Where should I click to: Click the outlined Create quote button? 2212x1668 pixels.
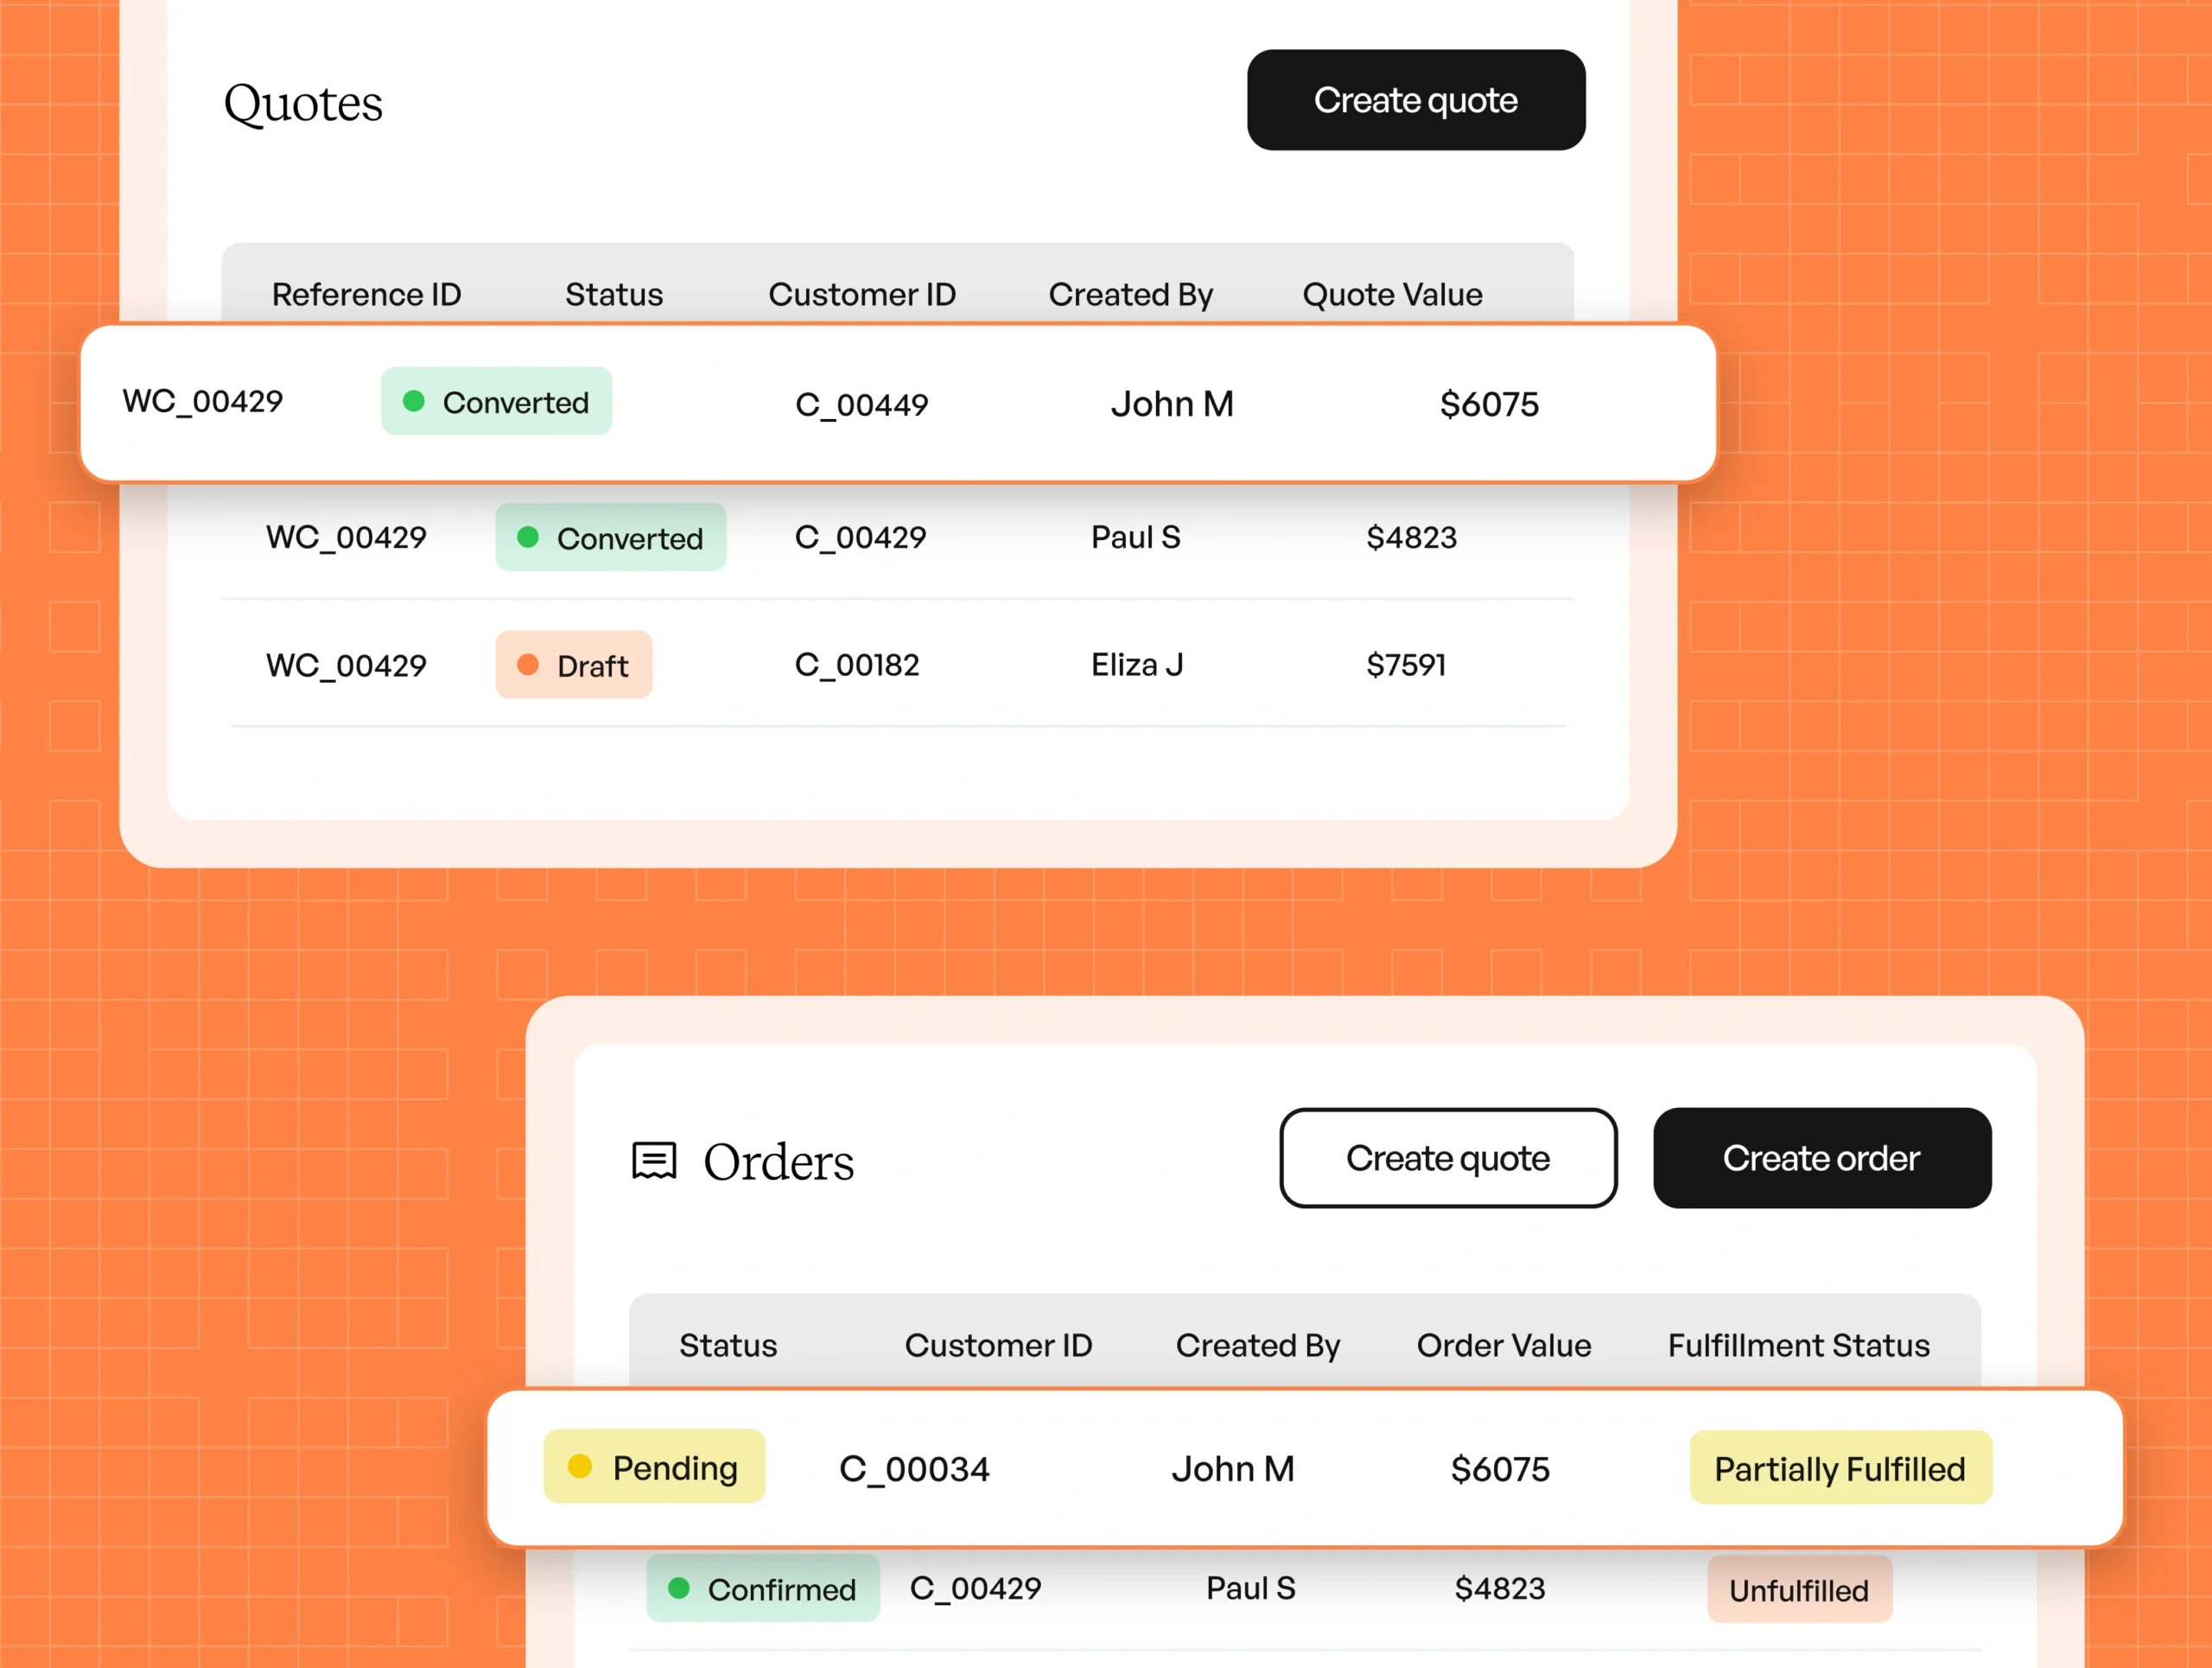coord(1447,1158)
